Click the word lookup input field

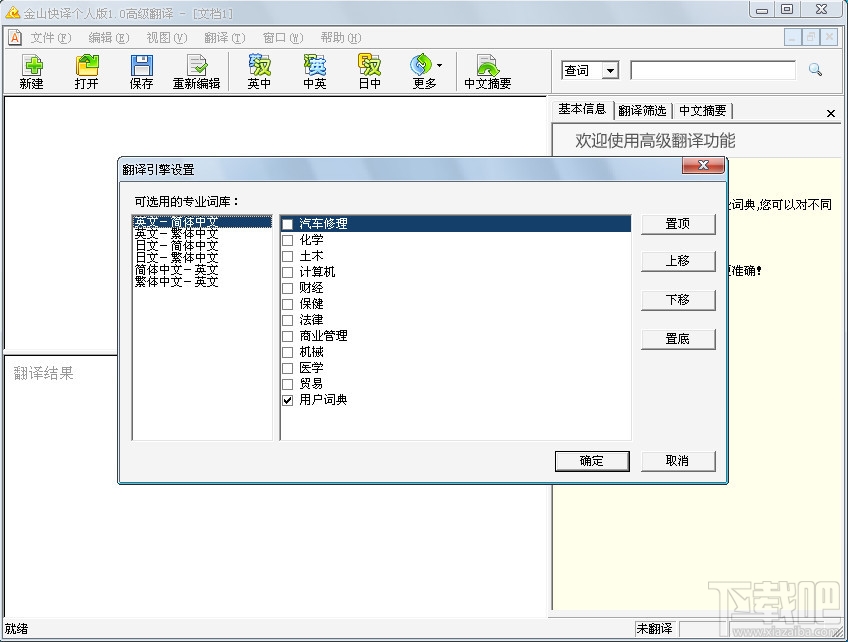pyautogui.click(x=713, y=70)
